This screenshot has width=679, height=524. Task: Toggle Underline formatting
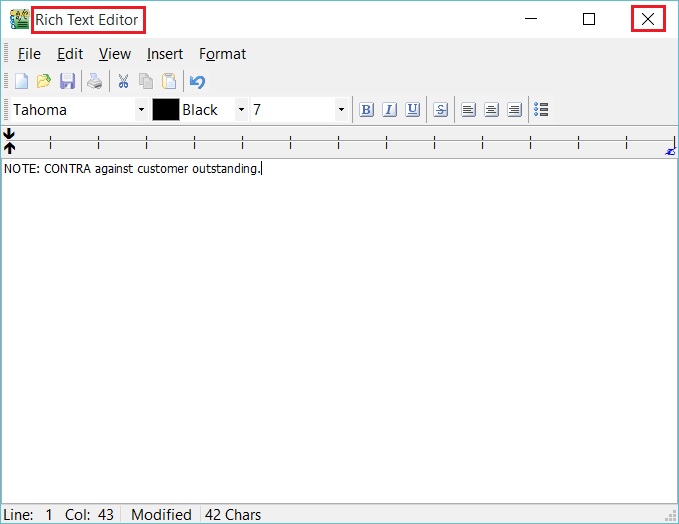(x=412, y=110)
